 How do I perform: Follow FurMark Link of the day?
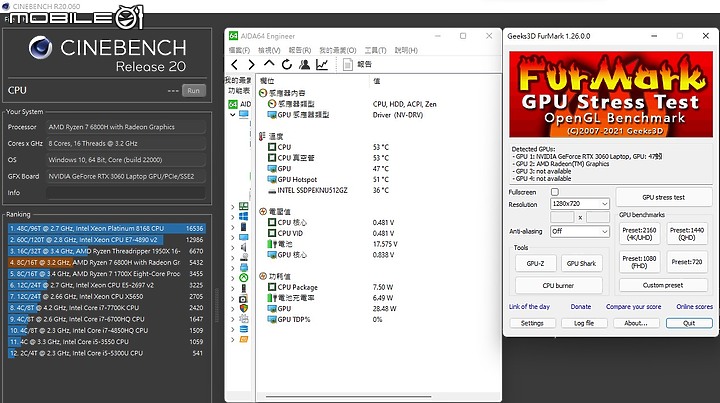click(x=529, y=307)
